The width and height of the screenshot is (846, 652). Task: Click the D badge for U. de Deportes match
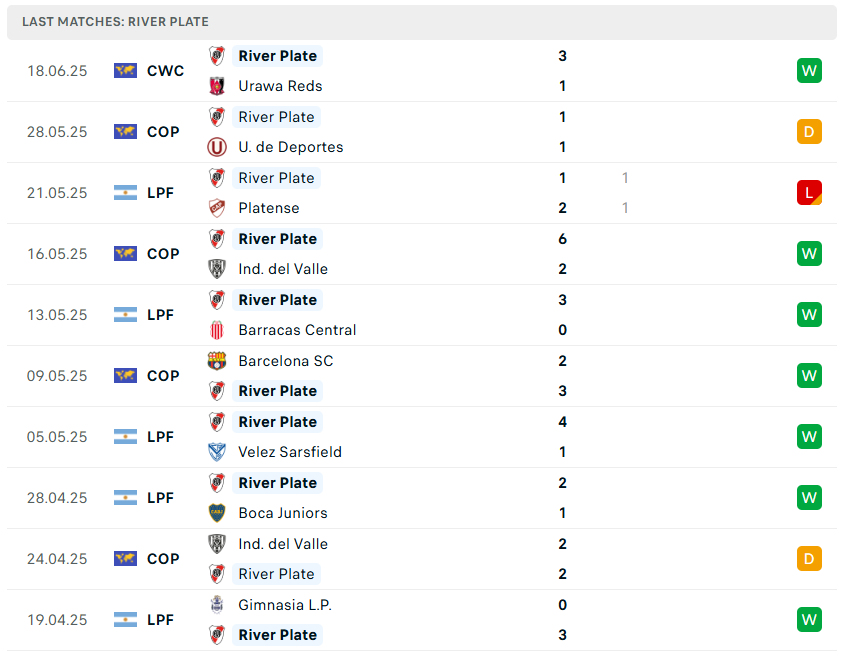(x=809, y=132)
